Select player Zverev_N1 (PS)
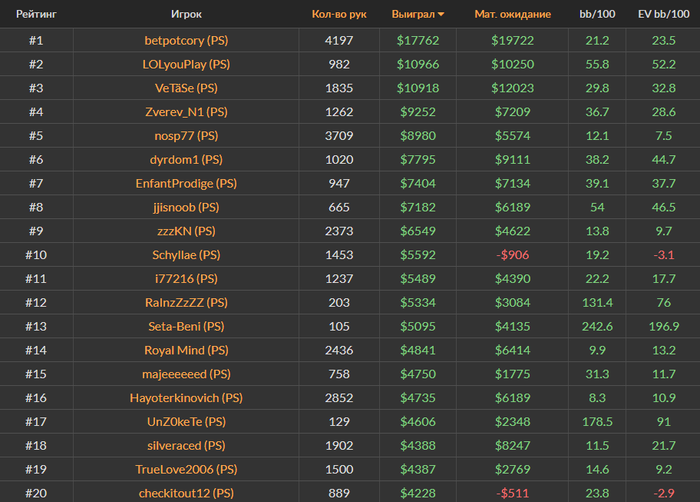The image size is (700, 502). (187, 112)
